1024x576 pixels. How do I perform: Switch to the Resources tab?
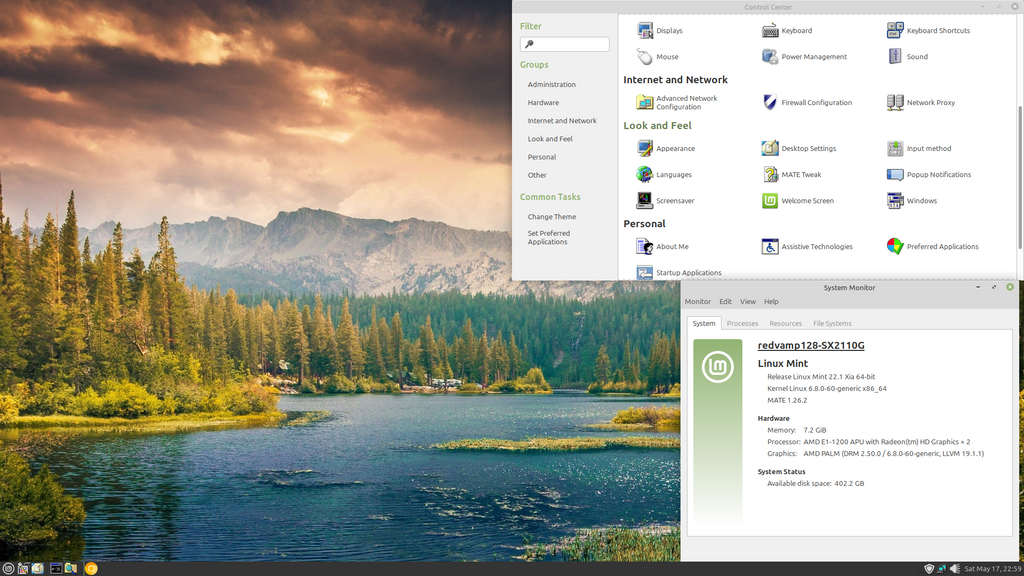[786, 323]
